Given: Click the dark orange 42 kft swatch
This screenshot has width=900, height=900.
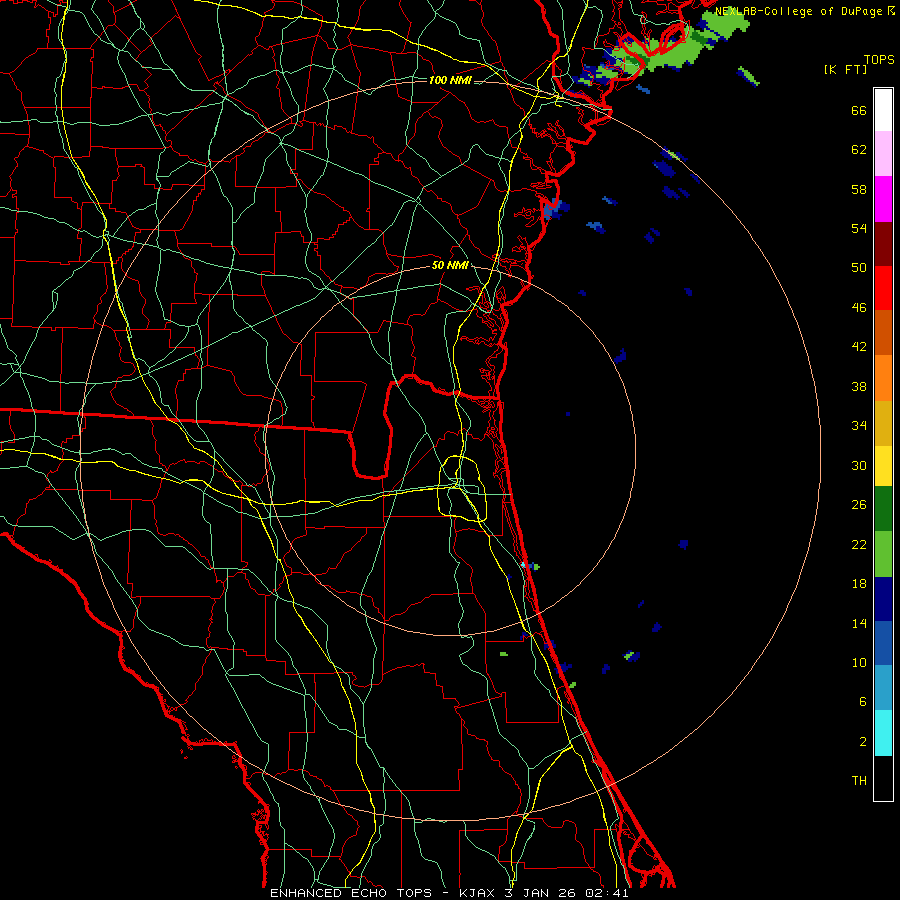Looking at the screenshot, I should click(883, 333).
